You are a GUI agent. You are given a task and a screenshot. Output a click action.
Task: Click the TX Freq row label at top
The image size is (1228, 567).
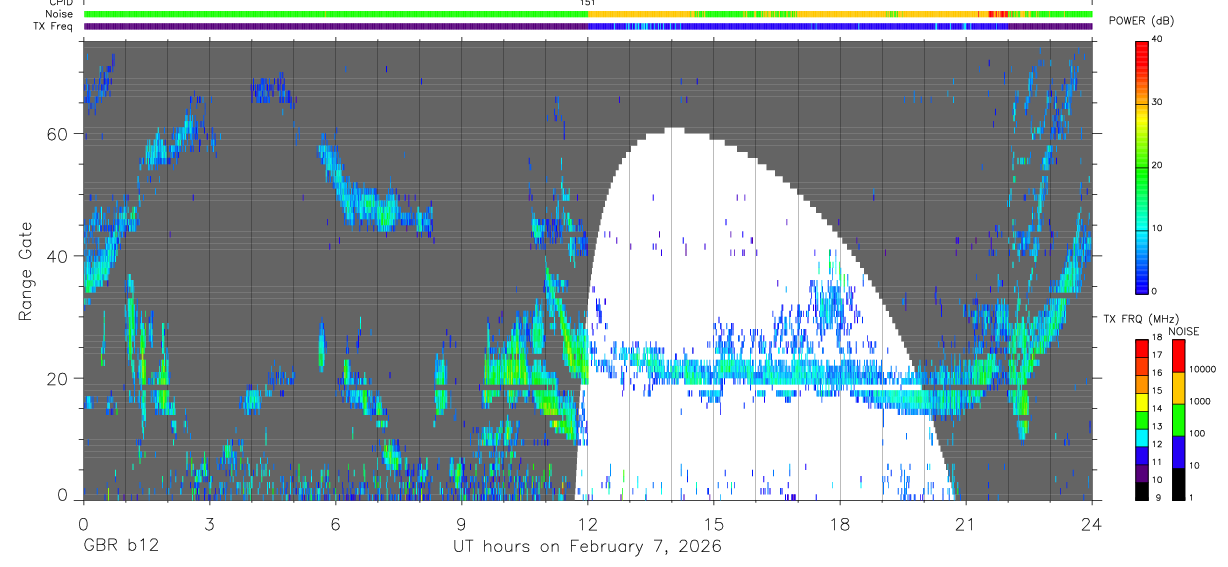tap(55, 26)
